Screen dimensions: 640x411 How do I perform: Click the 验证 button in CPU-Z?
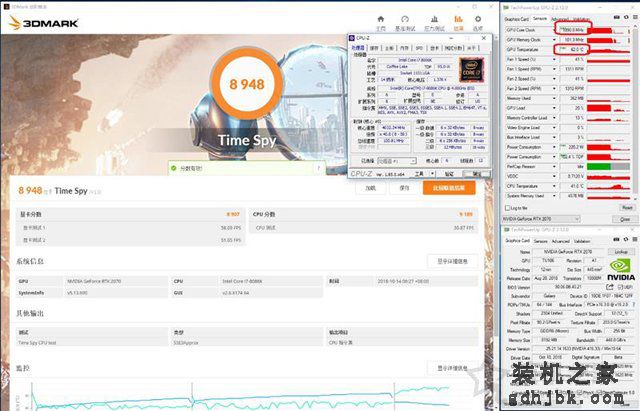[449, 174]
